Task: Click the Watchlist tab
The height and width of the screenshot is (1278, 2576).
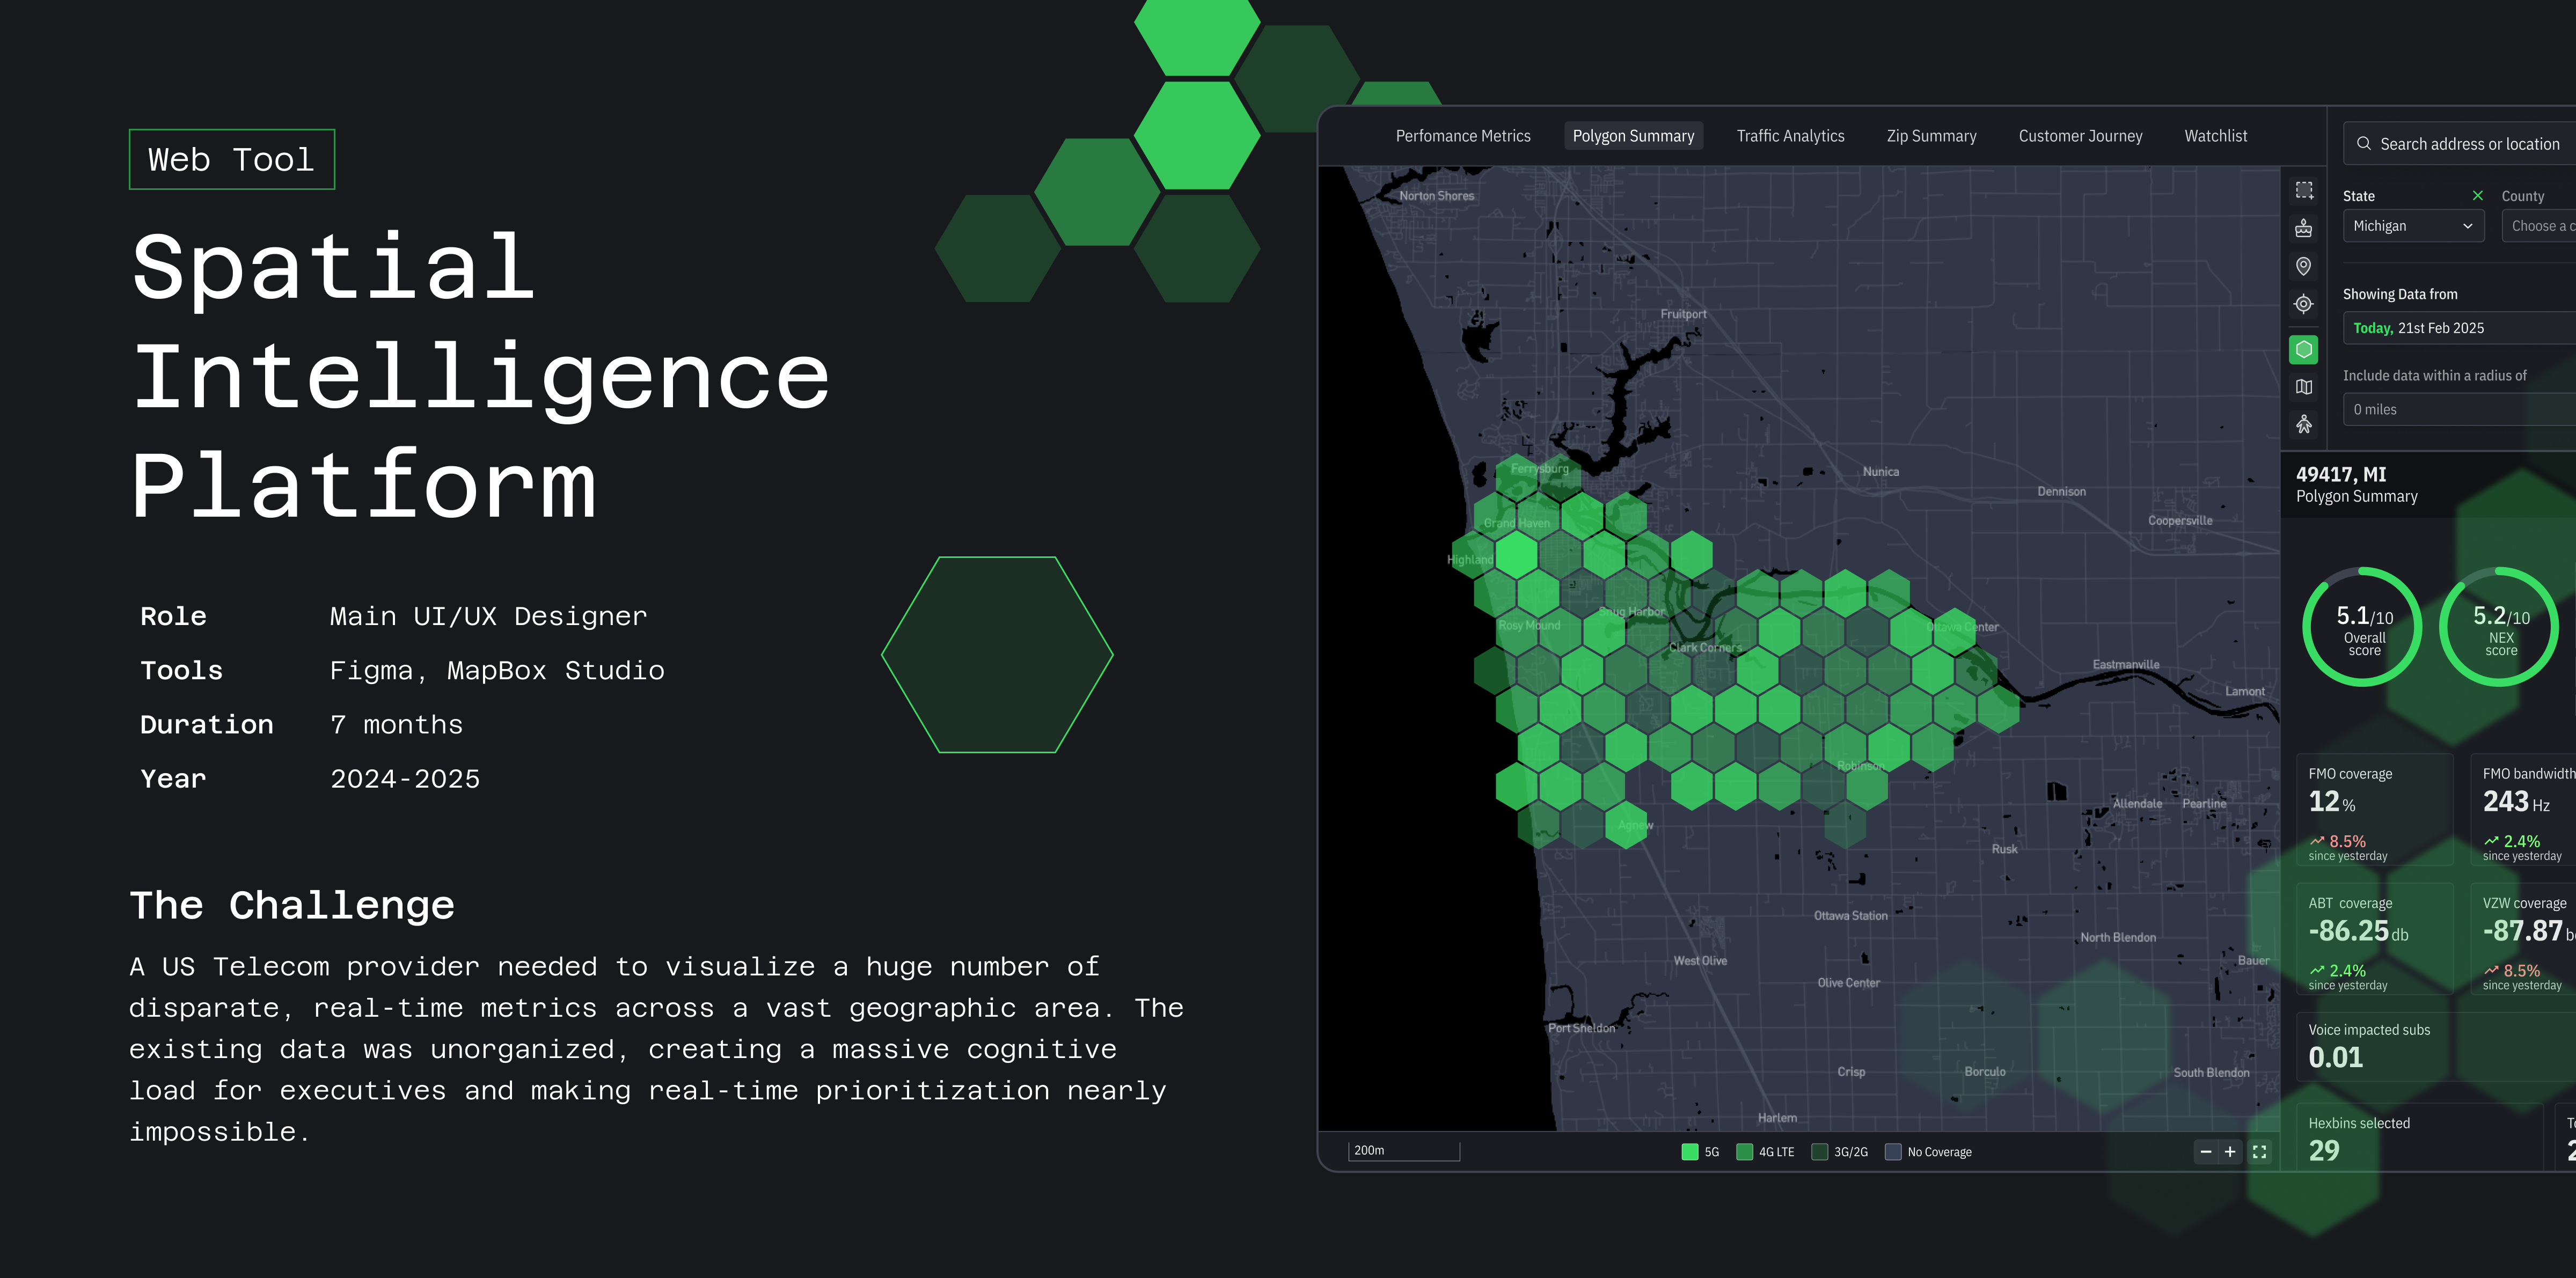Action: 2215,136
